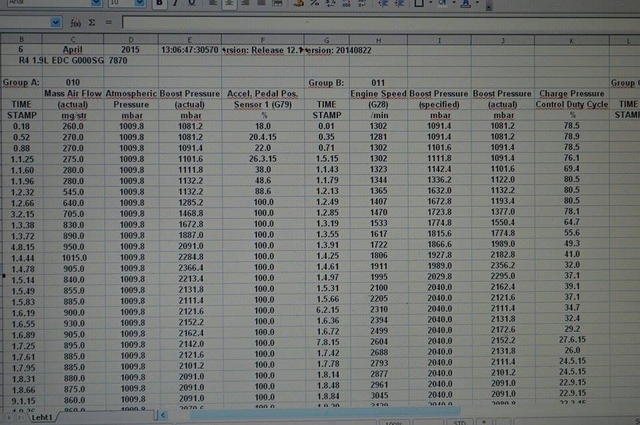Screen dimensions: 640x425
Task: Select column C header
Action: pos(73,39)
